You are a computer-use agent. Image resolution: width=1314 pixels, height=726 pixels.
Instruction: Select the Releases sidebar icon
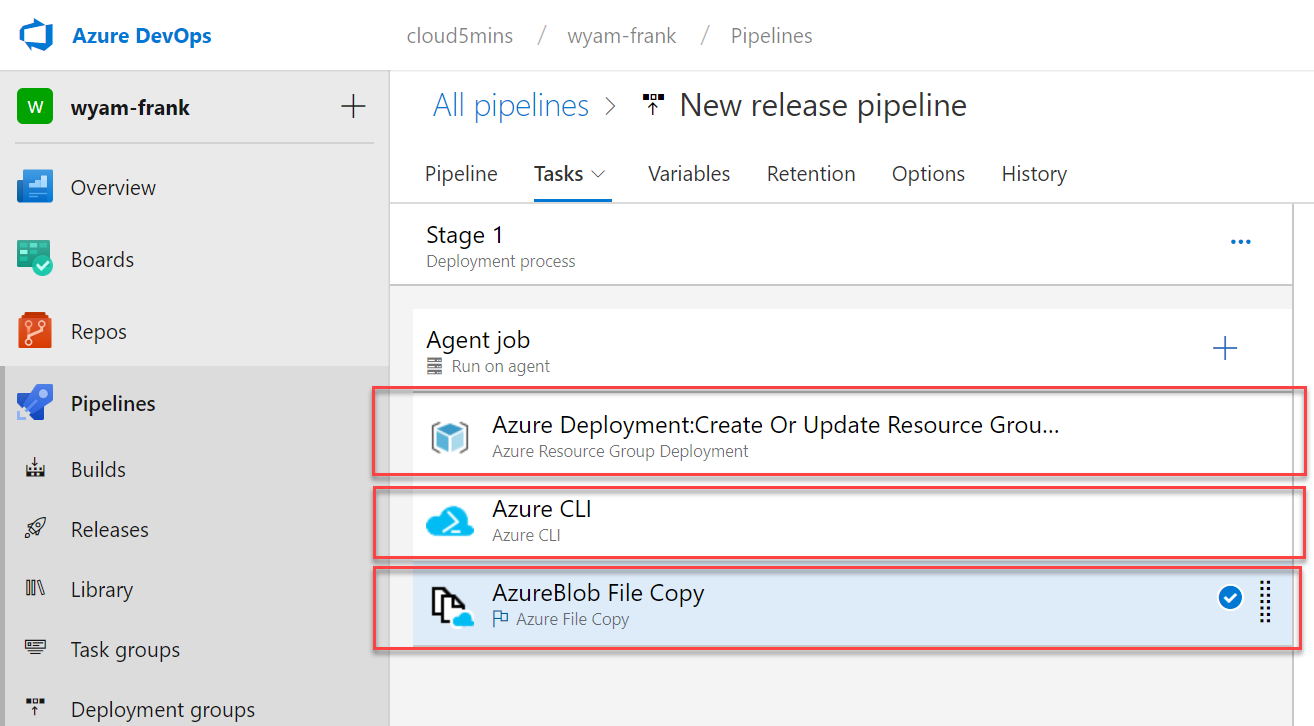(x=35, y=529)
